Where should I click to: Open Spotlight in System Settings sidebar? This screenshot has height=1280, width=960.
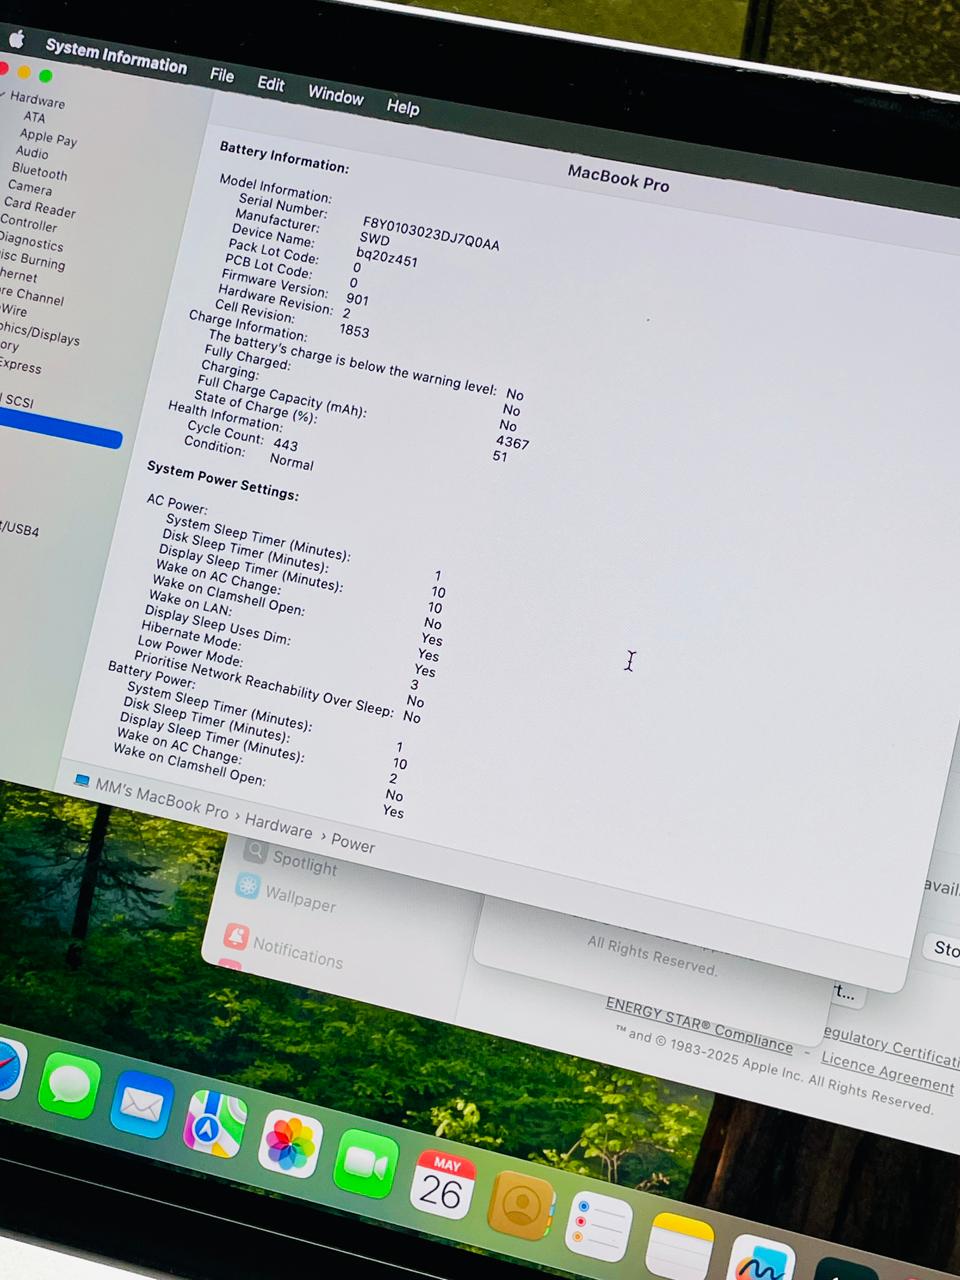coord(305,862)
